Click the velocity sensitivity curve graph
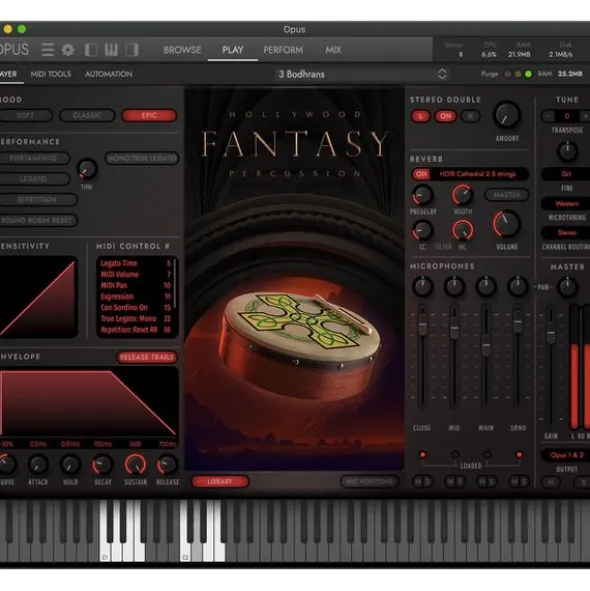 [38, 297]
